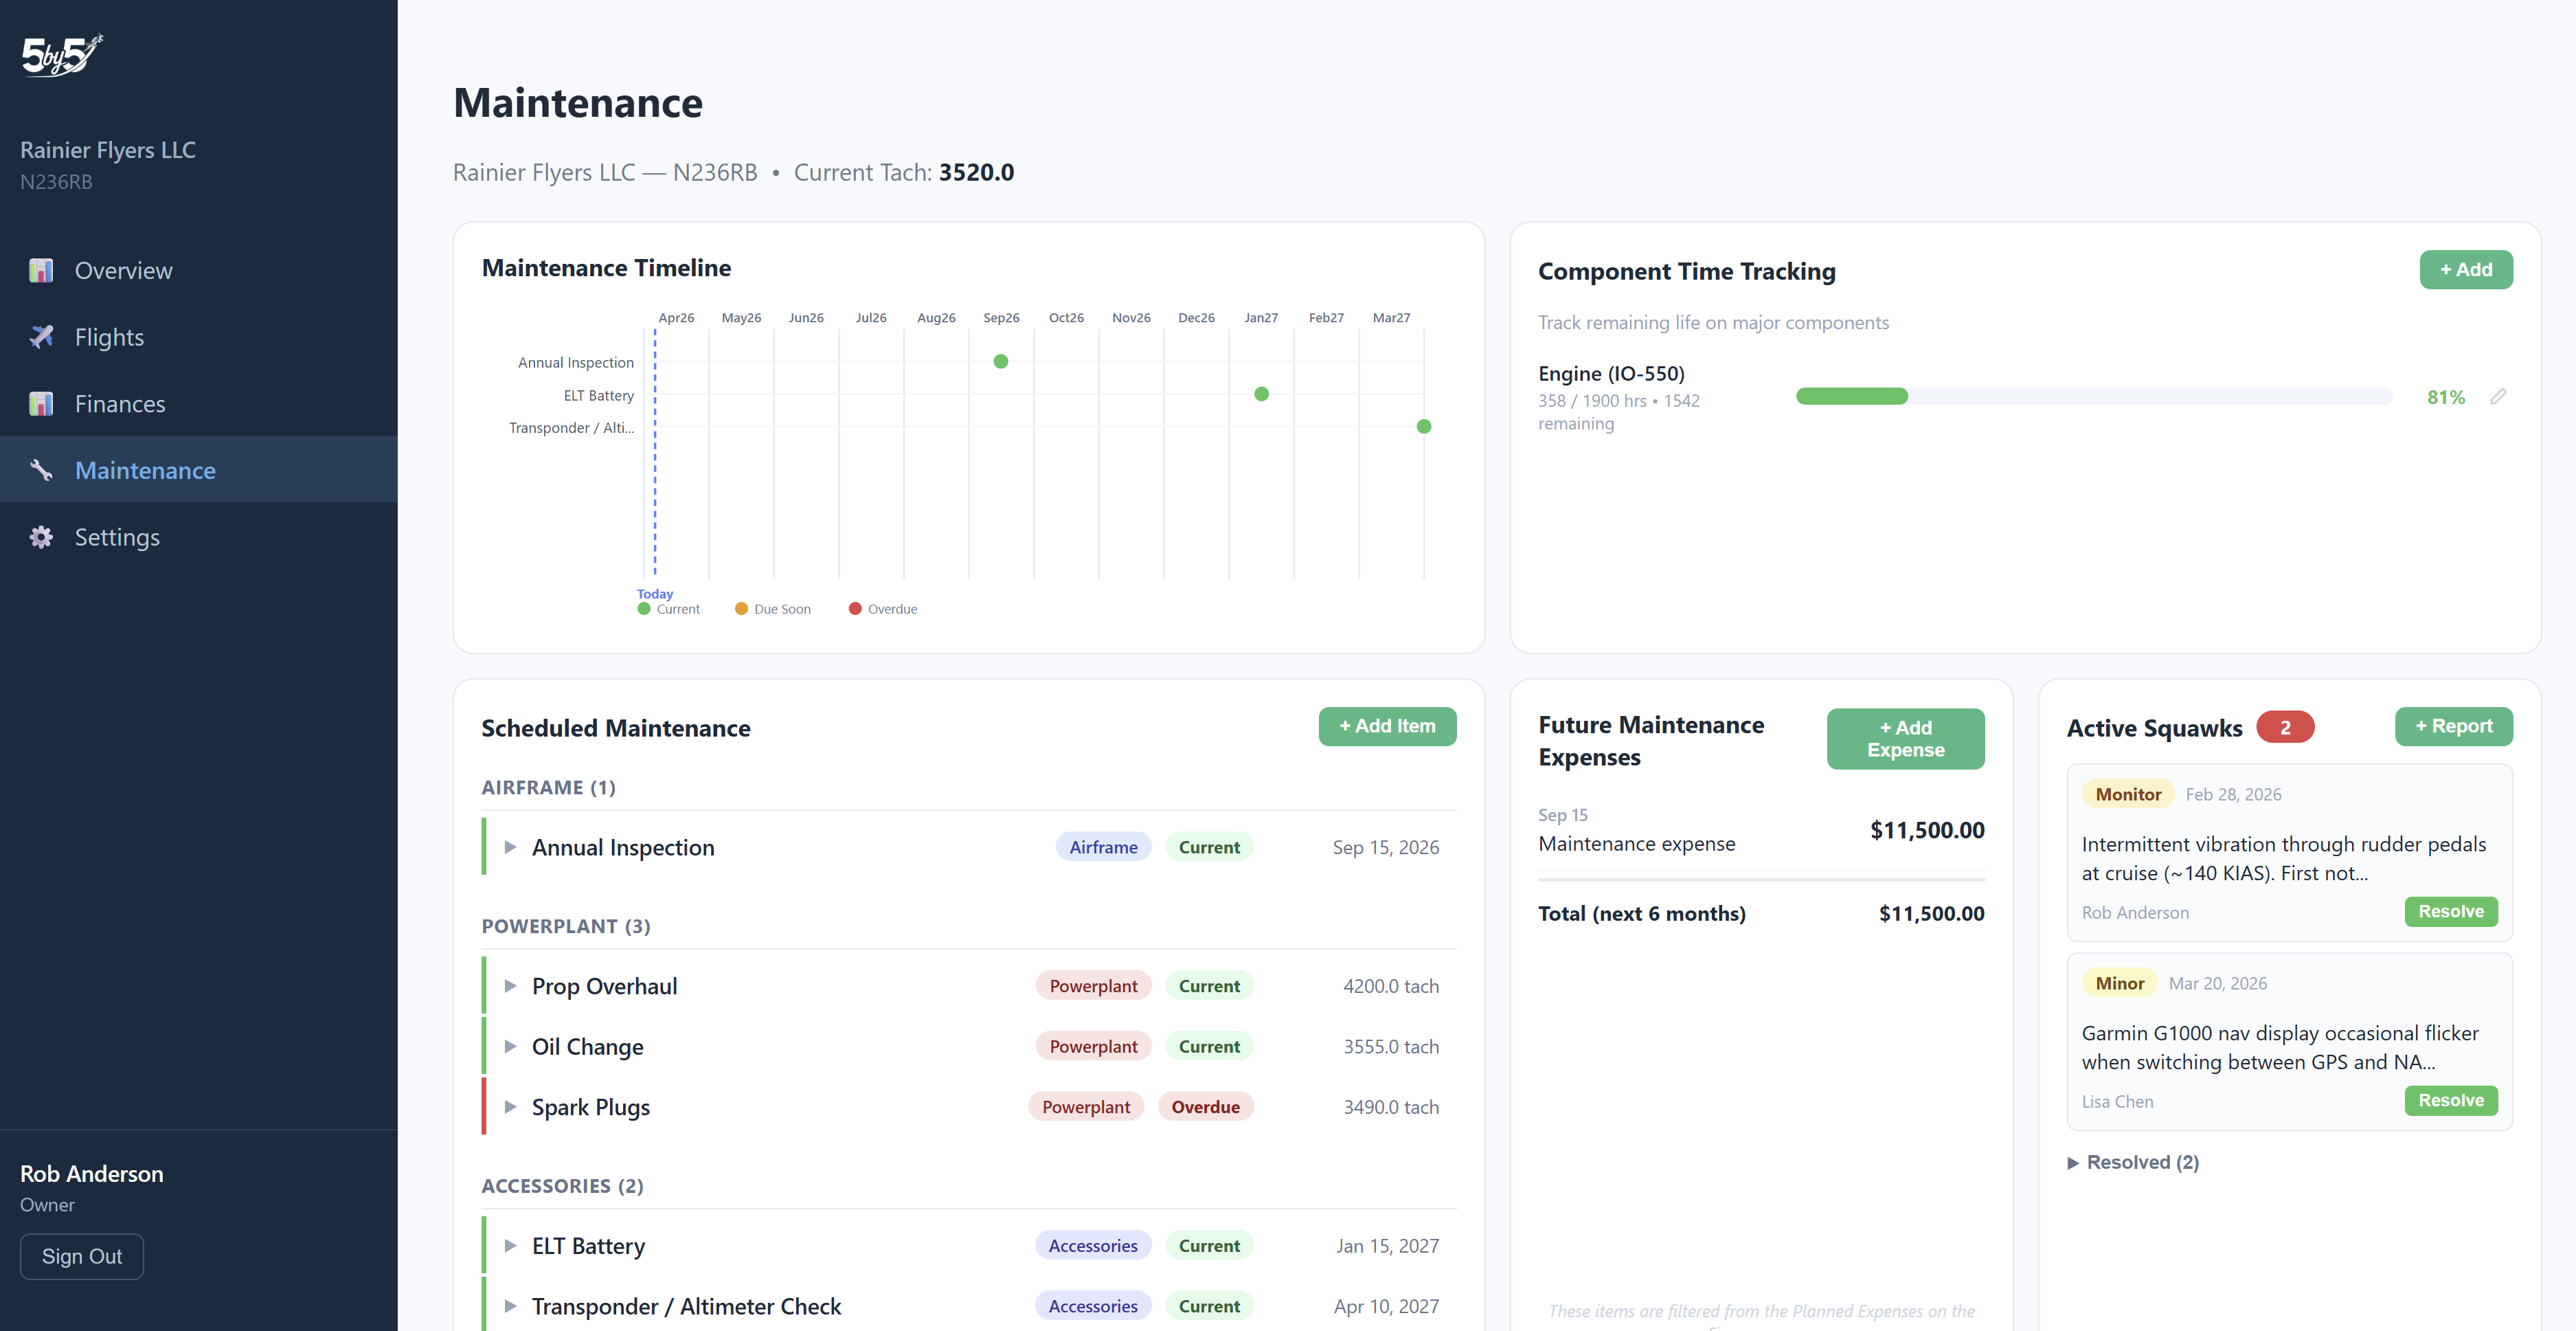Viewport: 2576px width, 1331px height.
Task: Show the Resolved squawks list
Action: tap(2134, 1162)
